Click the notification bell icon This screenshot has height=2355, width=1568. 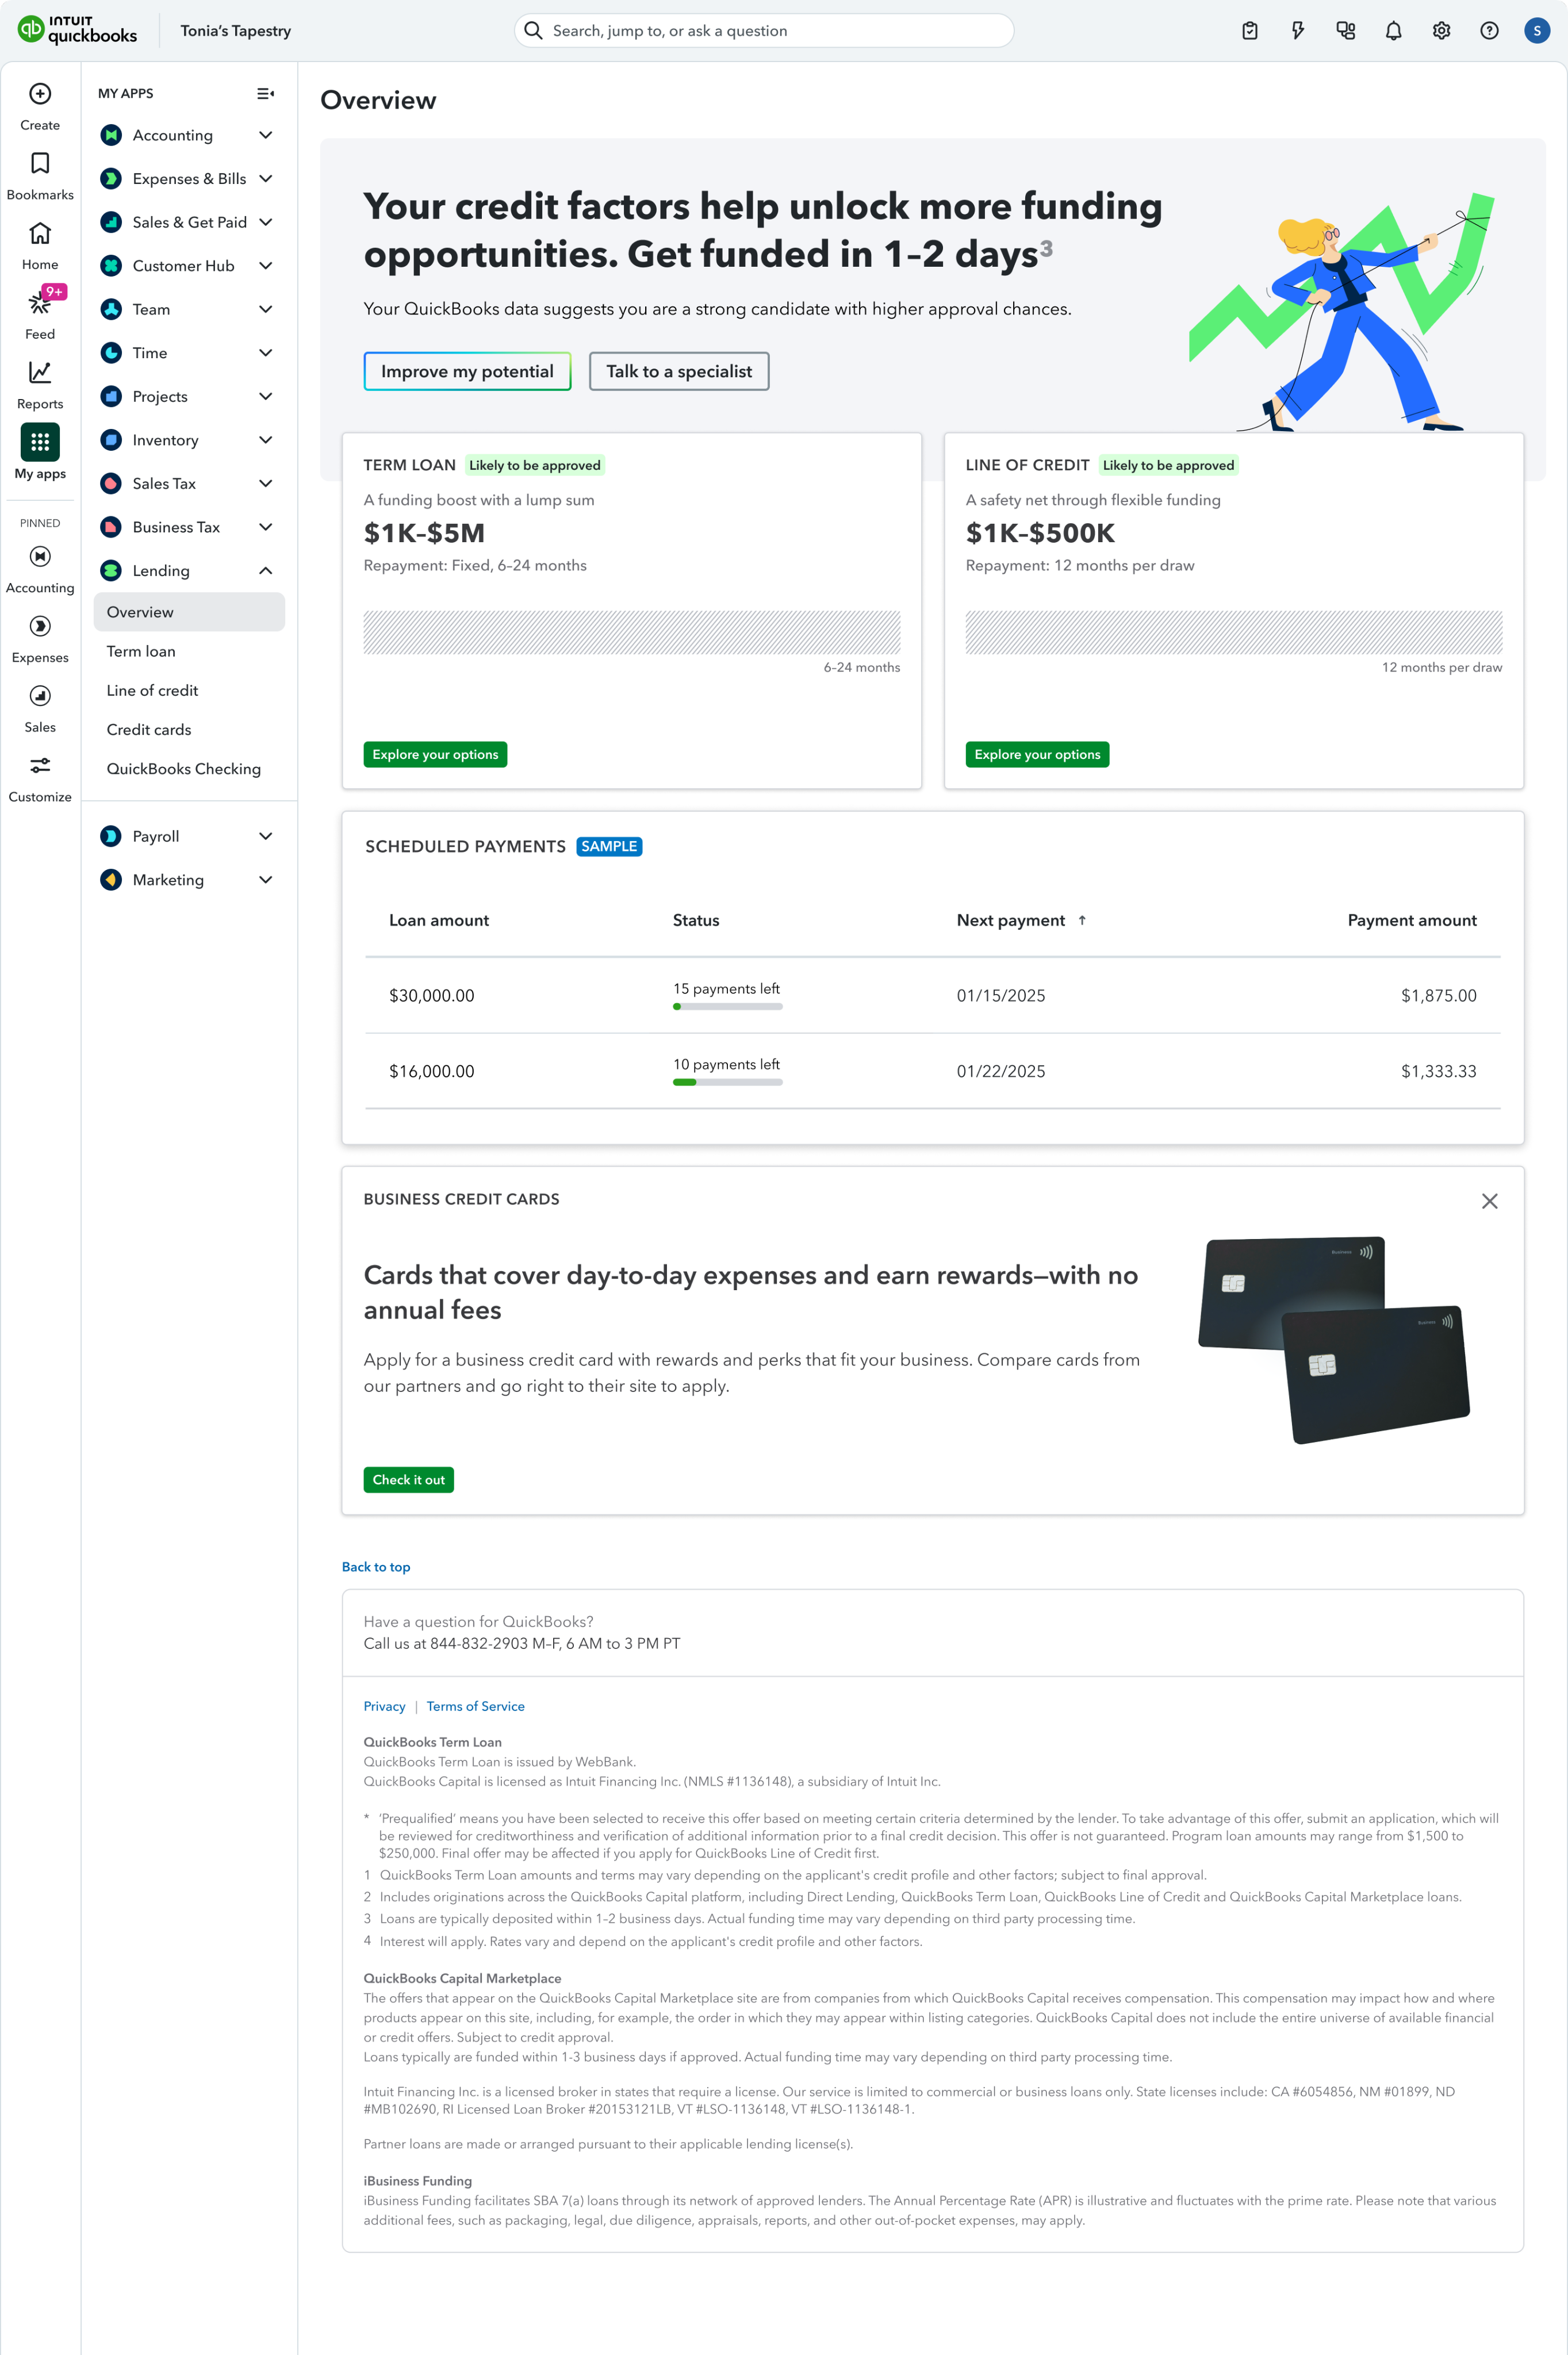pyautogui.click(x=1393, y=31)
